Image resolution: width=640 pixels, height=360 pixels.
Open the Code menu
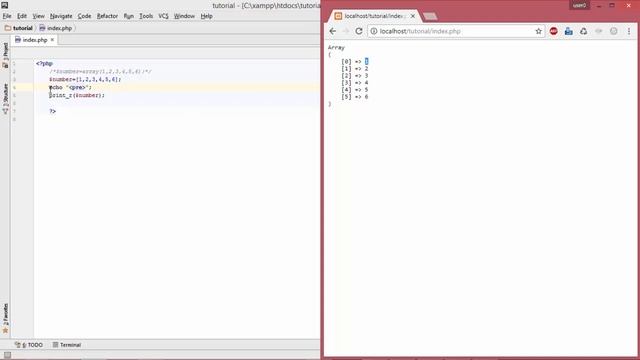(x=84, y=16)
